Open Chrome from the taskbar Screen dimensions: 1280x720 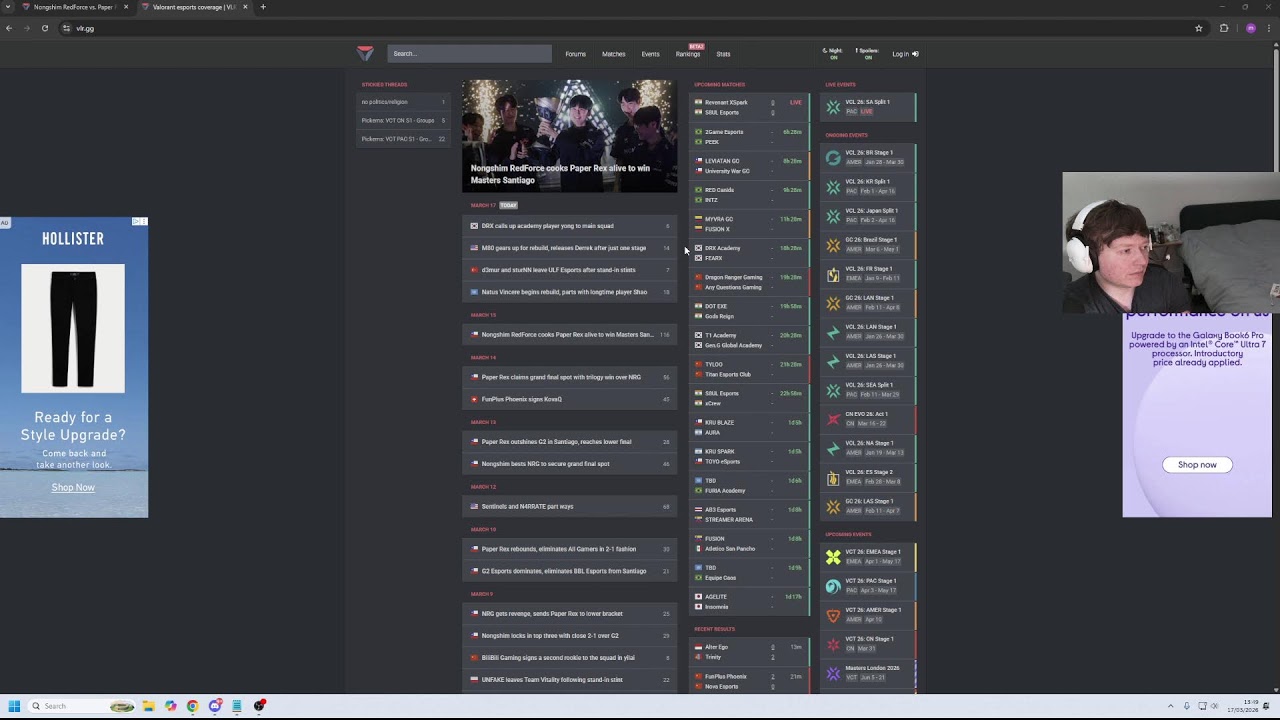192,706
